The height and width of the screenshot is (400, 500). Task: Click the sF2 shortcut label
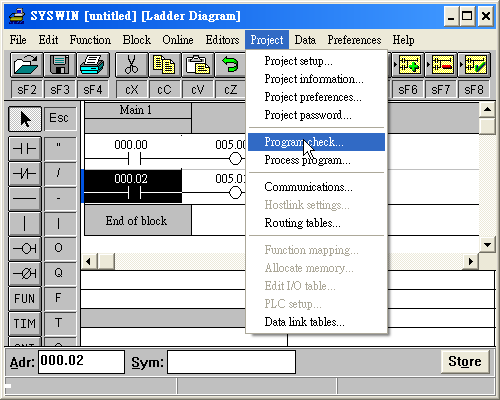[27, 90]
